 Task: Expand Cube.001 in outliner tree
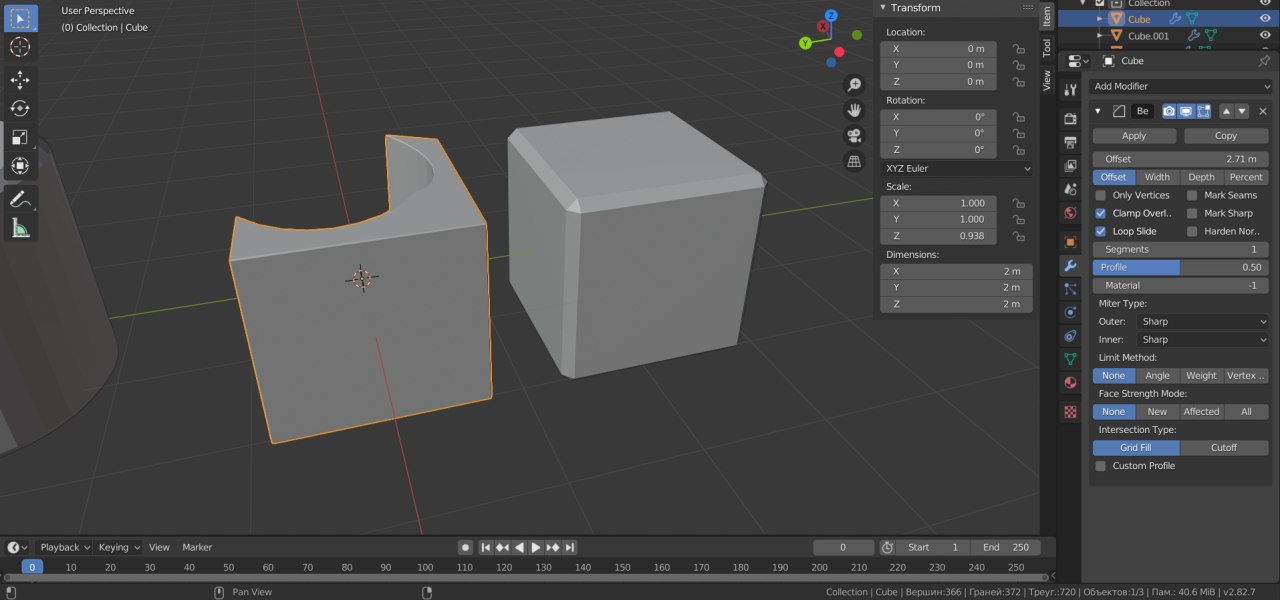(x=1100, y=36)
